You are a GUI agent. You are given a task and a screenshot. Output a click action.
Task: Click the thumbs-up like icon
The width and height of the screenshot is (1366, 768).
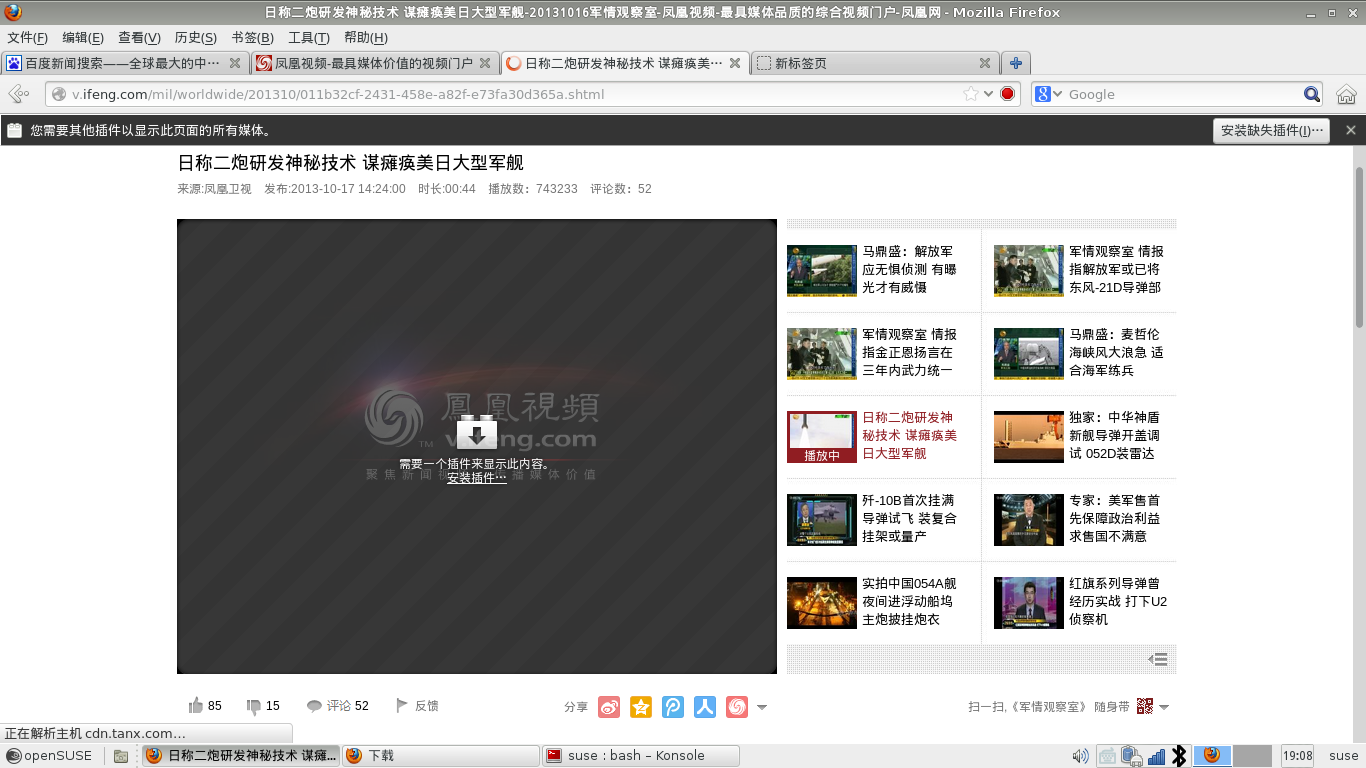196,705
